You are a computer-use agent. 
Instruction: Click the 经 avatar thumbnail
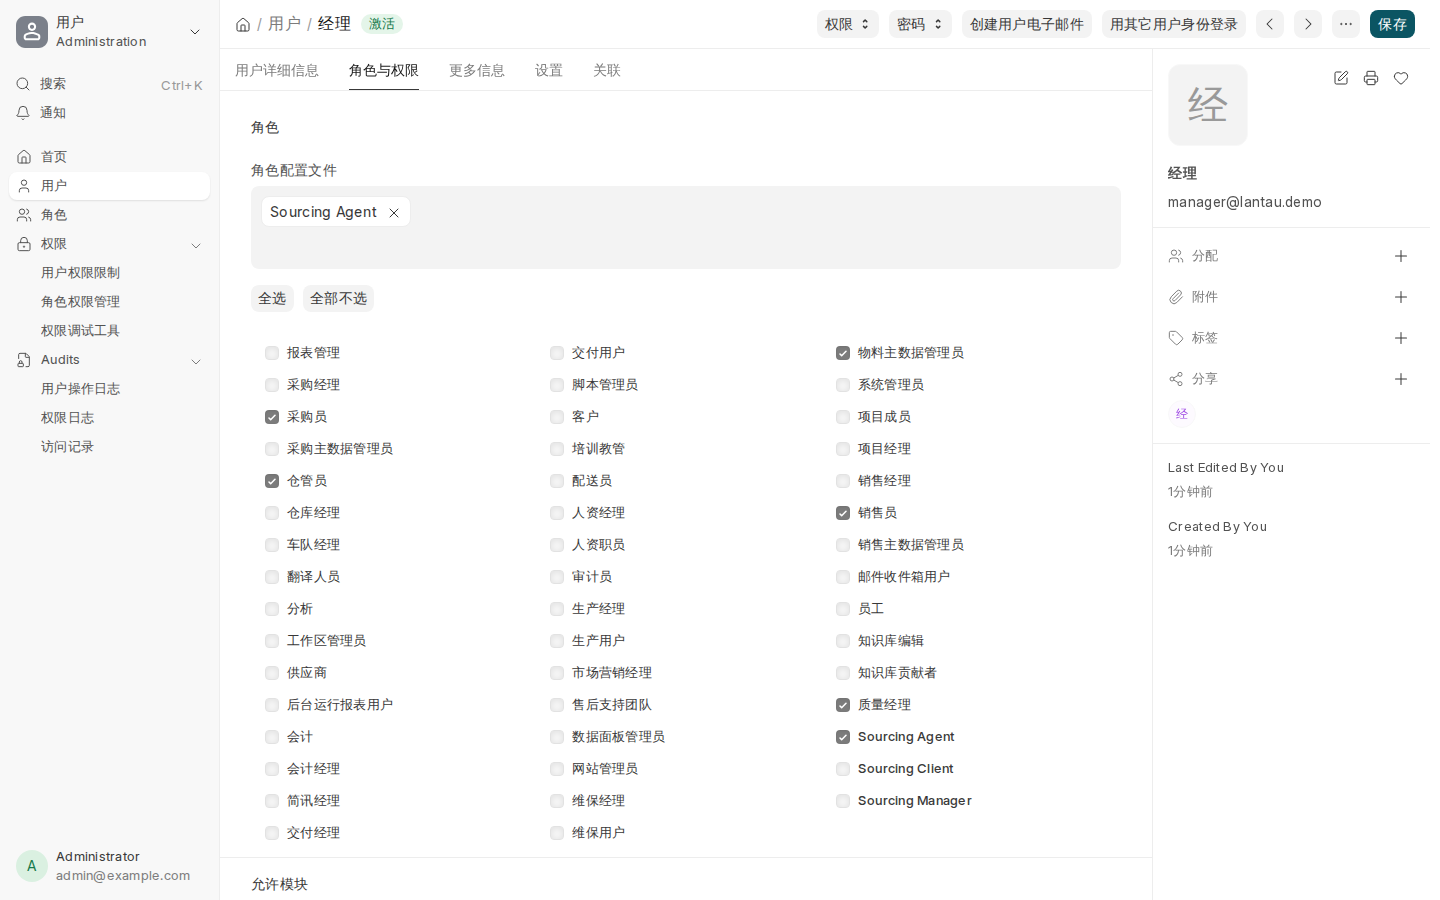tap(1208, 105)
